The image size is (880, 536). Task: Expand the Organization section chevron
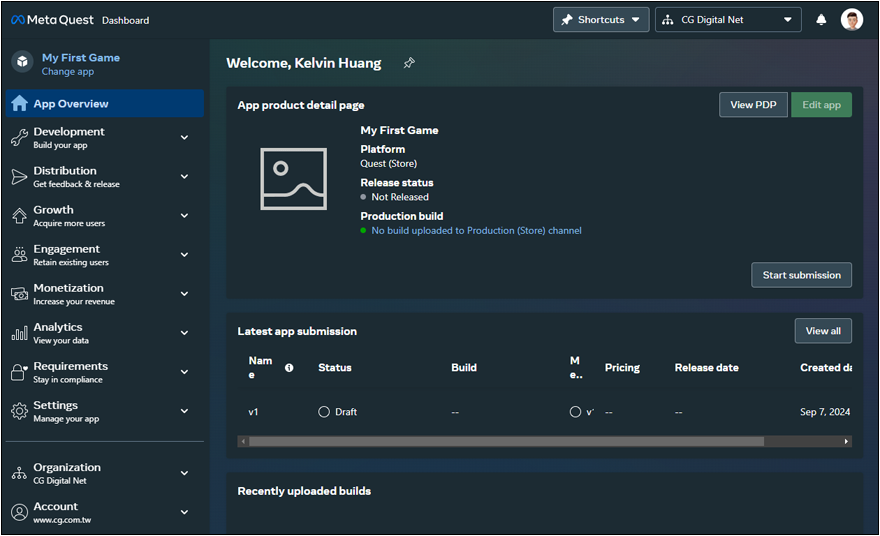tap(184, 473)
